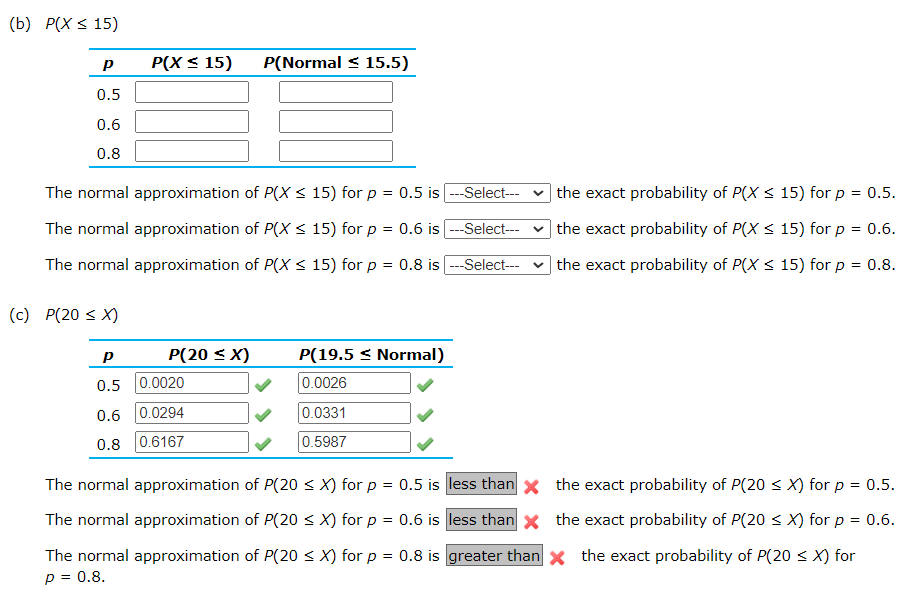Image resolution: width=922 pixels, height=603 pixels.
Task: Click the green checkmark beside 0.0294
Action: [265, 414]
